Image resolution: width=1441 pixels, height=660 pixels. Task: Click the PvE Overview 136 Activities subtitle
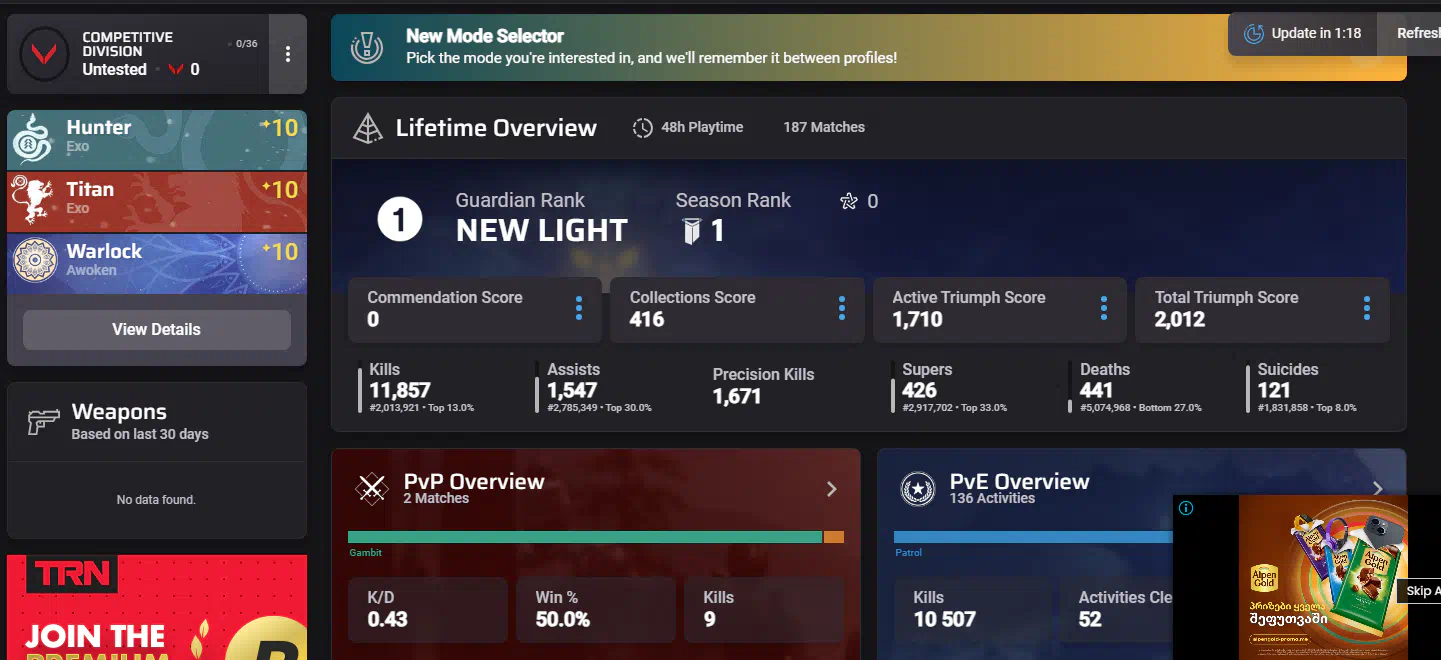tap(992, 499)
